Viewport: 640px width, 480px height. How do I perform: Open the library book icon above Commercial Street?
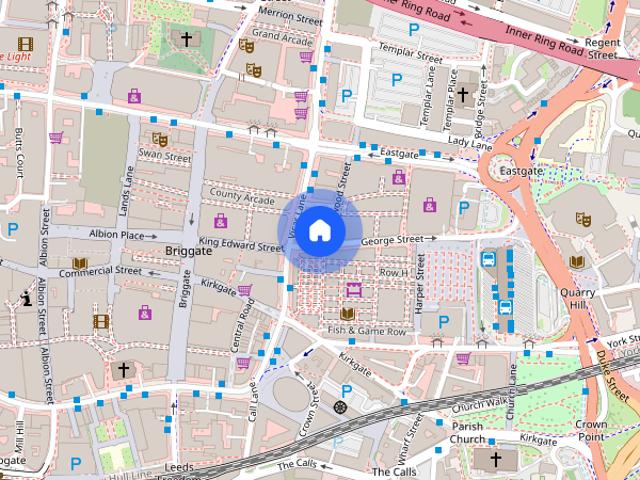[x=80, y=263]
